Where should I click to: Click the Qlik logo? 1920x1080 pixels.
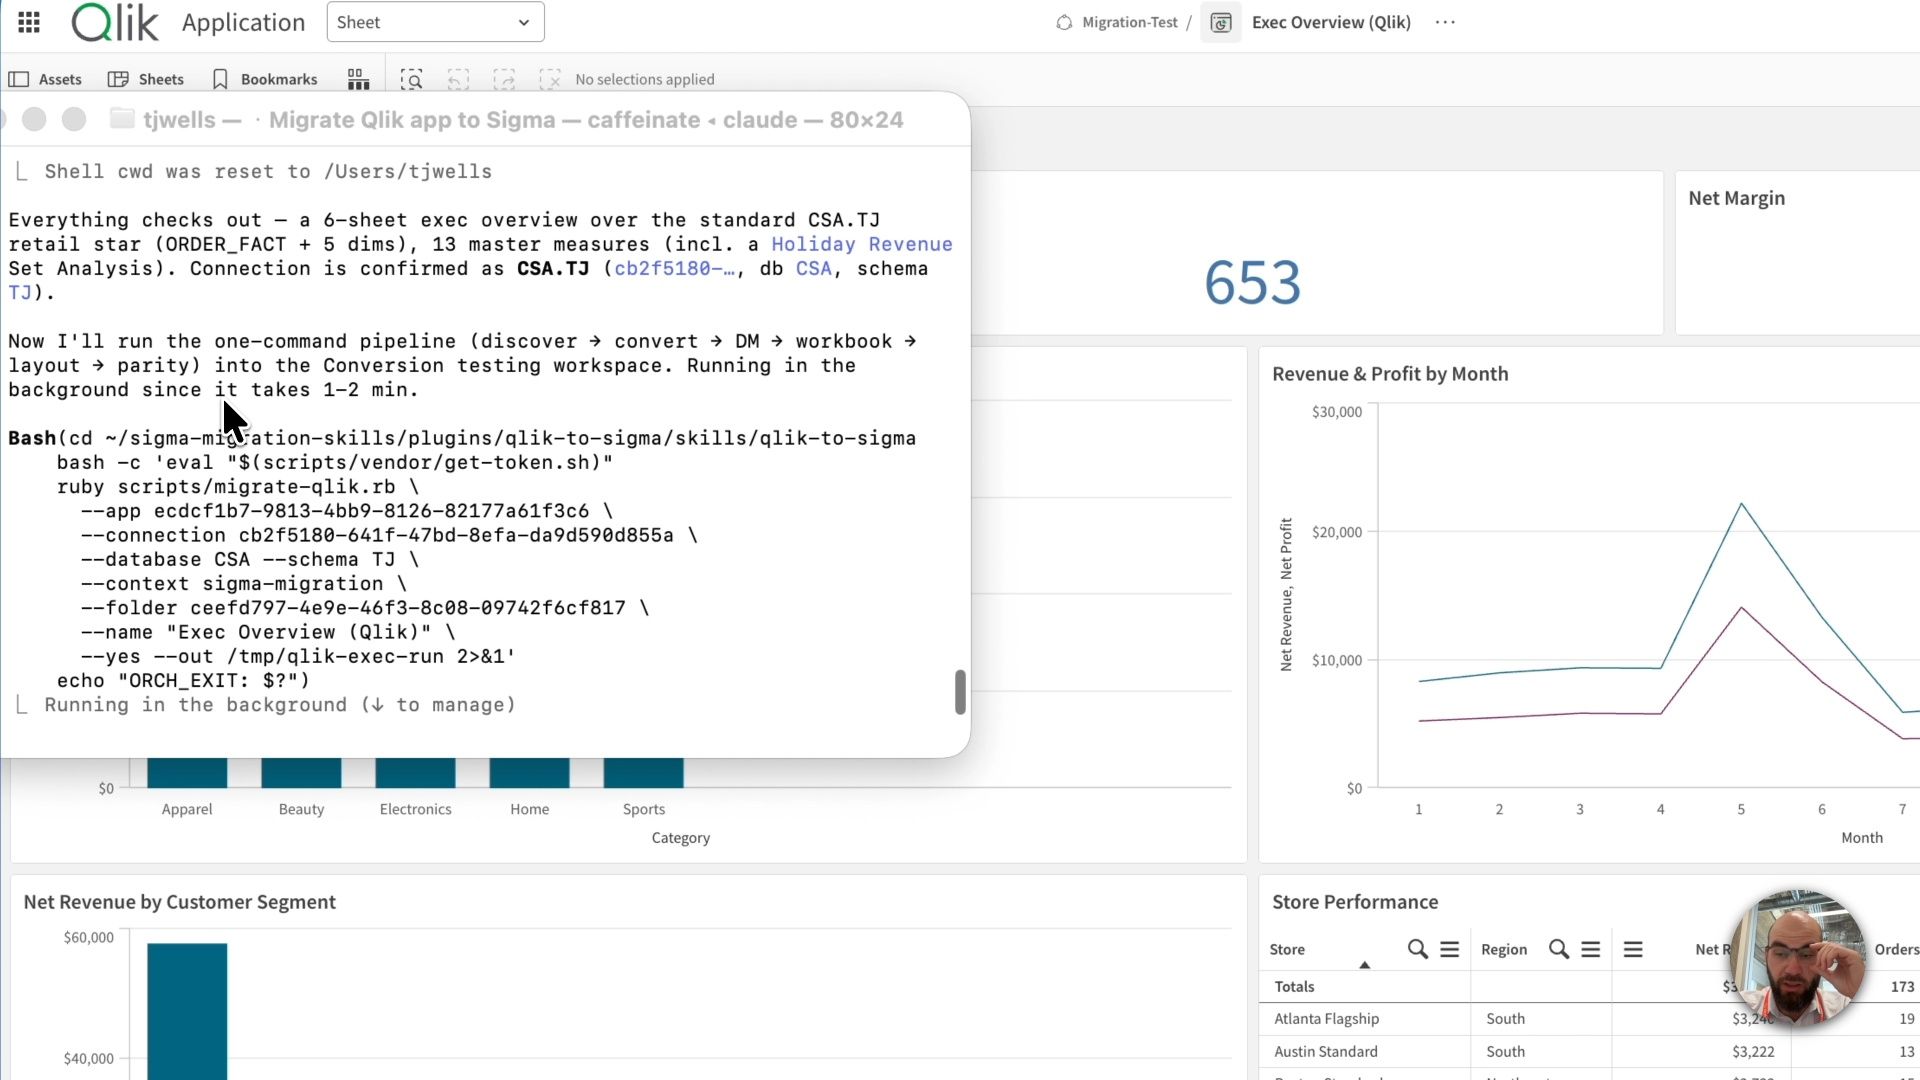pos(115,22)
